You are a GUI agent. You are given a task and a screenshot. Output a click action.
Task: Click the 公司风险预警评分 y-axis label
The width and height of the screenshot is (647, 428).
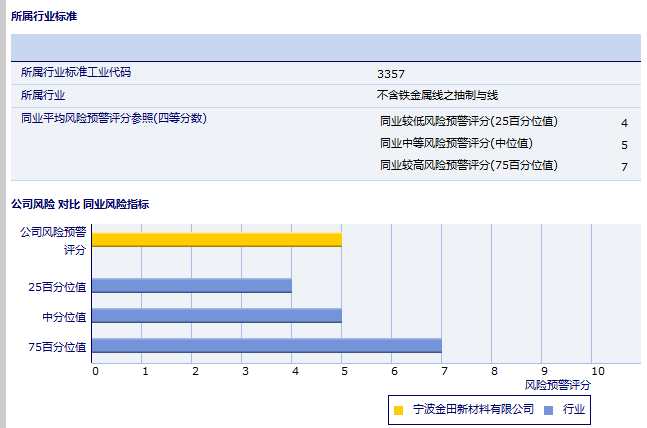click(x=54, y=240)
